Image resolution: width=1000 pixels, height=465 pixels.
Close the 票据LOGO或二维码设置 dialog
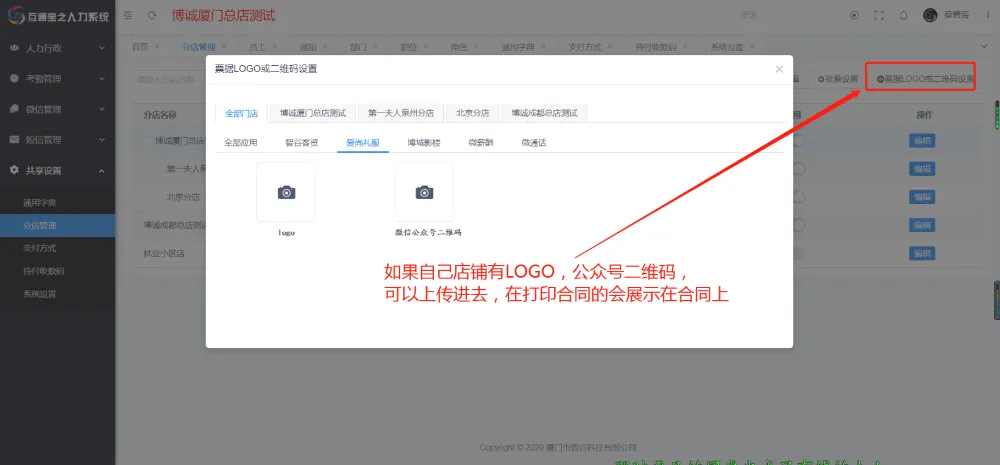[x=779, y=69]
